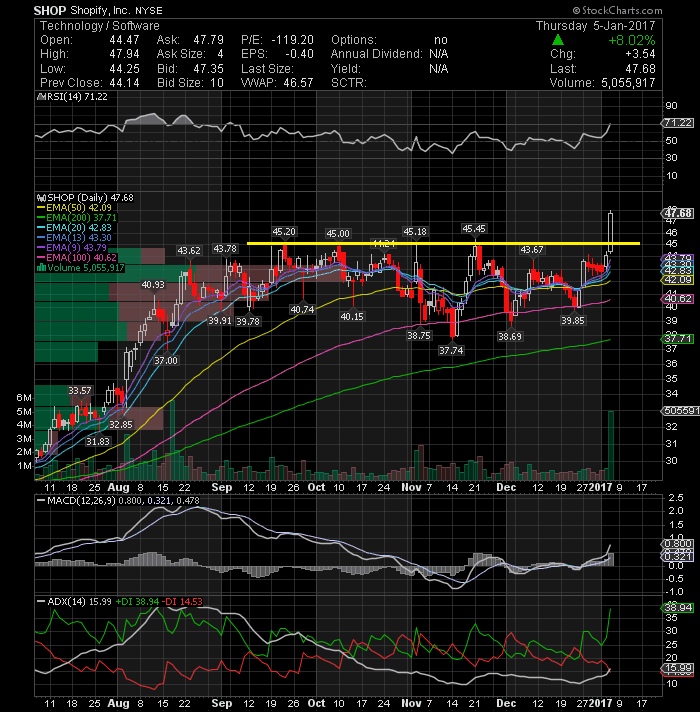Click the 40.62 EMA(100) tag on right axis

(677, 299)
